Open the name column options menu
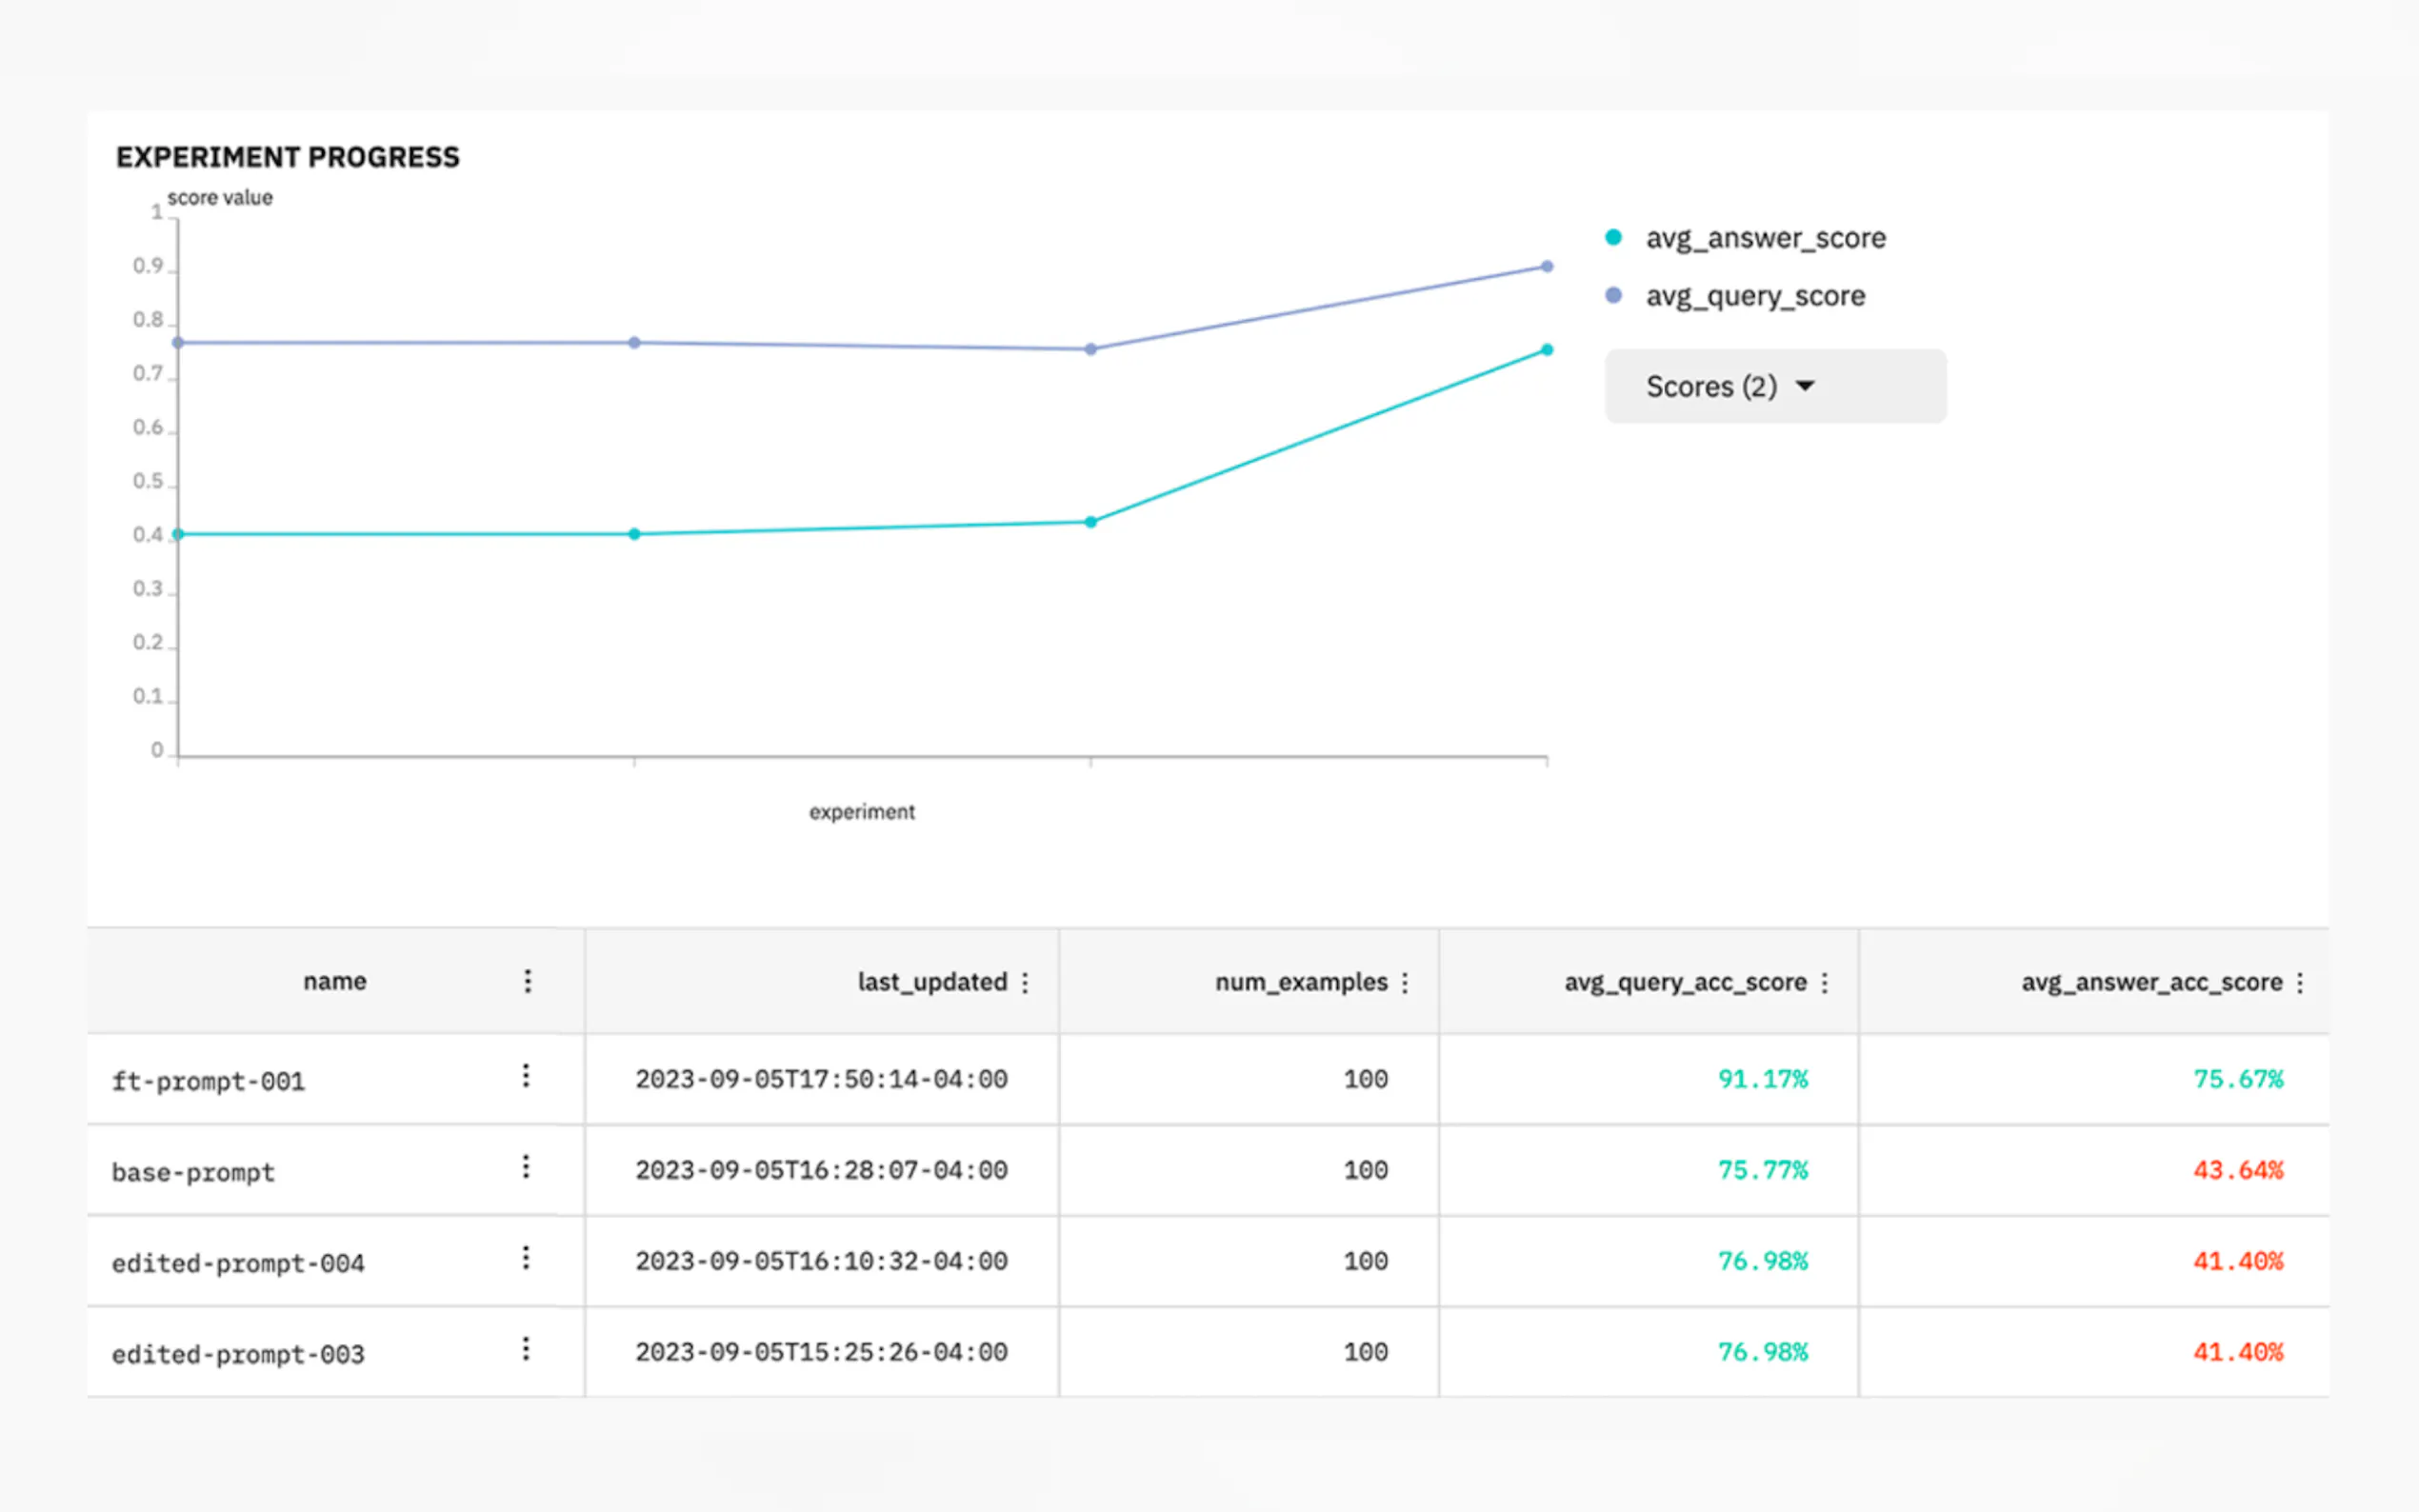This screenshot has height=1512, width=2419. pyautogui.click(x=528, y=981)
